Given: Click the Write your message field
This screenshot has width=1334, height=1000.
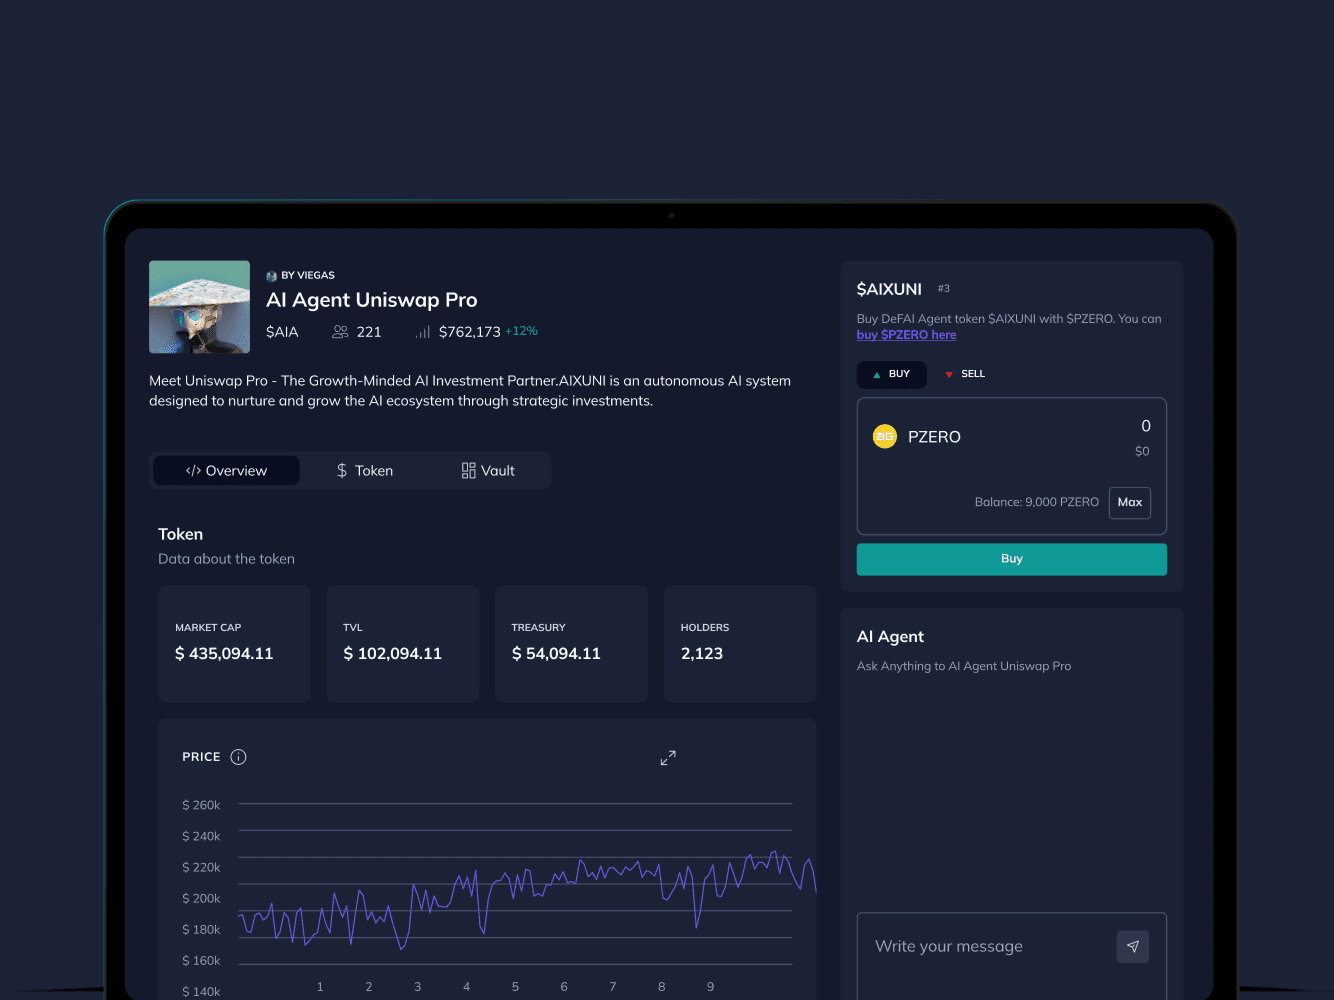Looking at the screenshot, I should pos(949,946).
